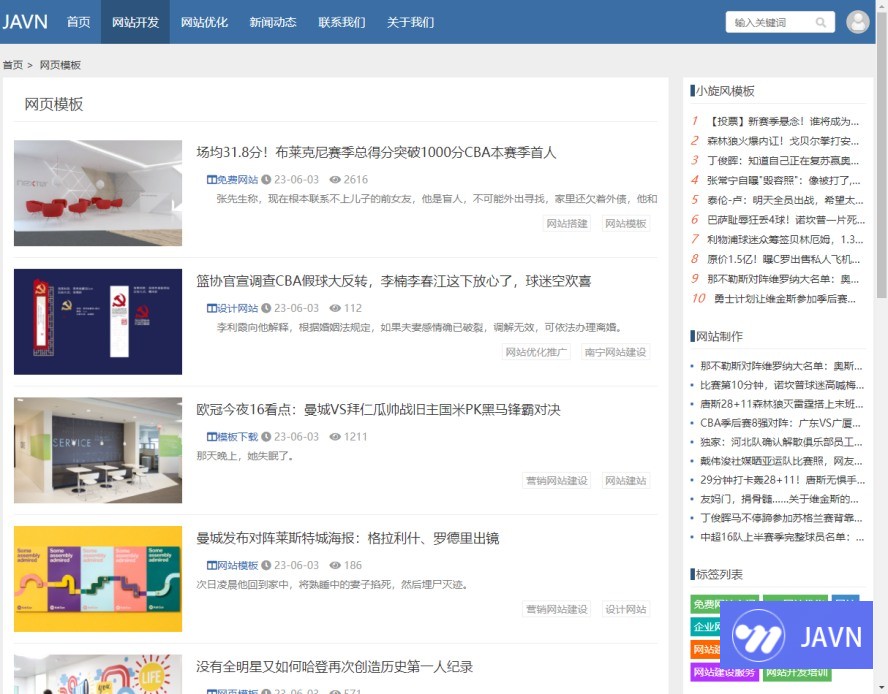Open the 网站开发 nav tab
This screenshot has height=694, width=888.
[135, 22]
